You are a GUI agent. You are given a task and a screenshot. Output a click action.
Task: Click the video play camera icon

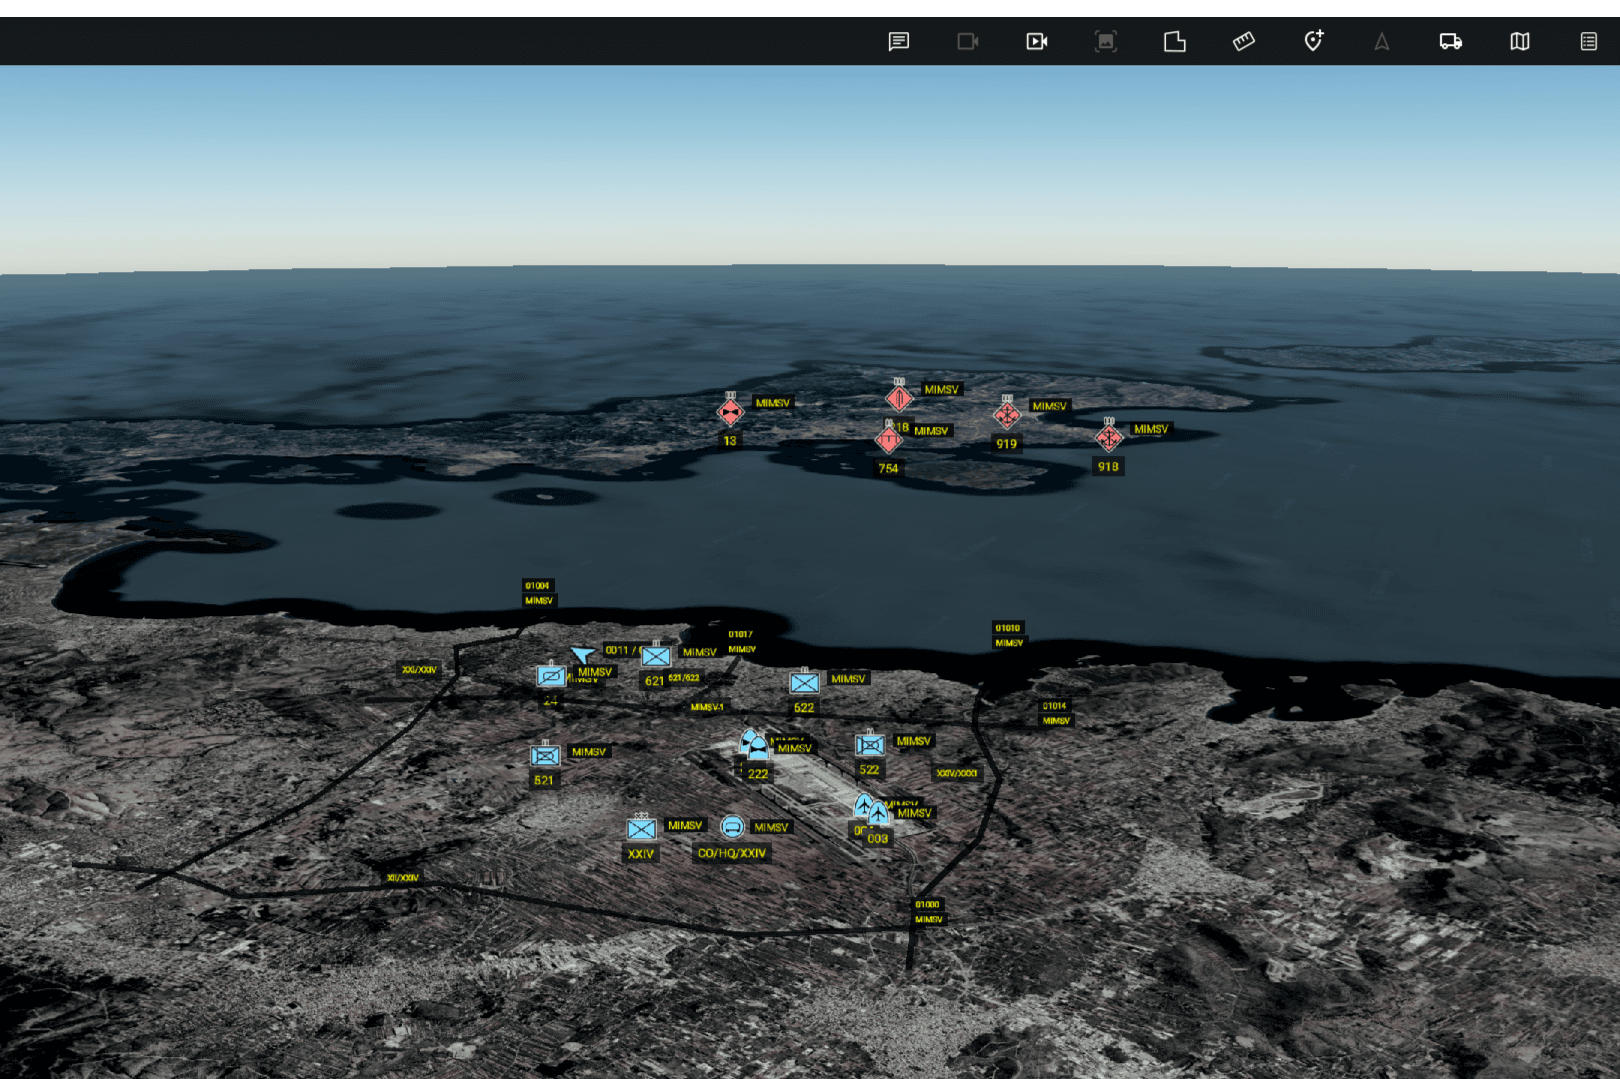pos(1036,41)
